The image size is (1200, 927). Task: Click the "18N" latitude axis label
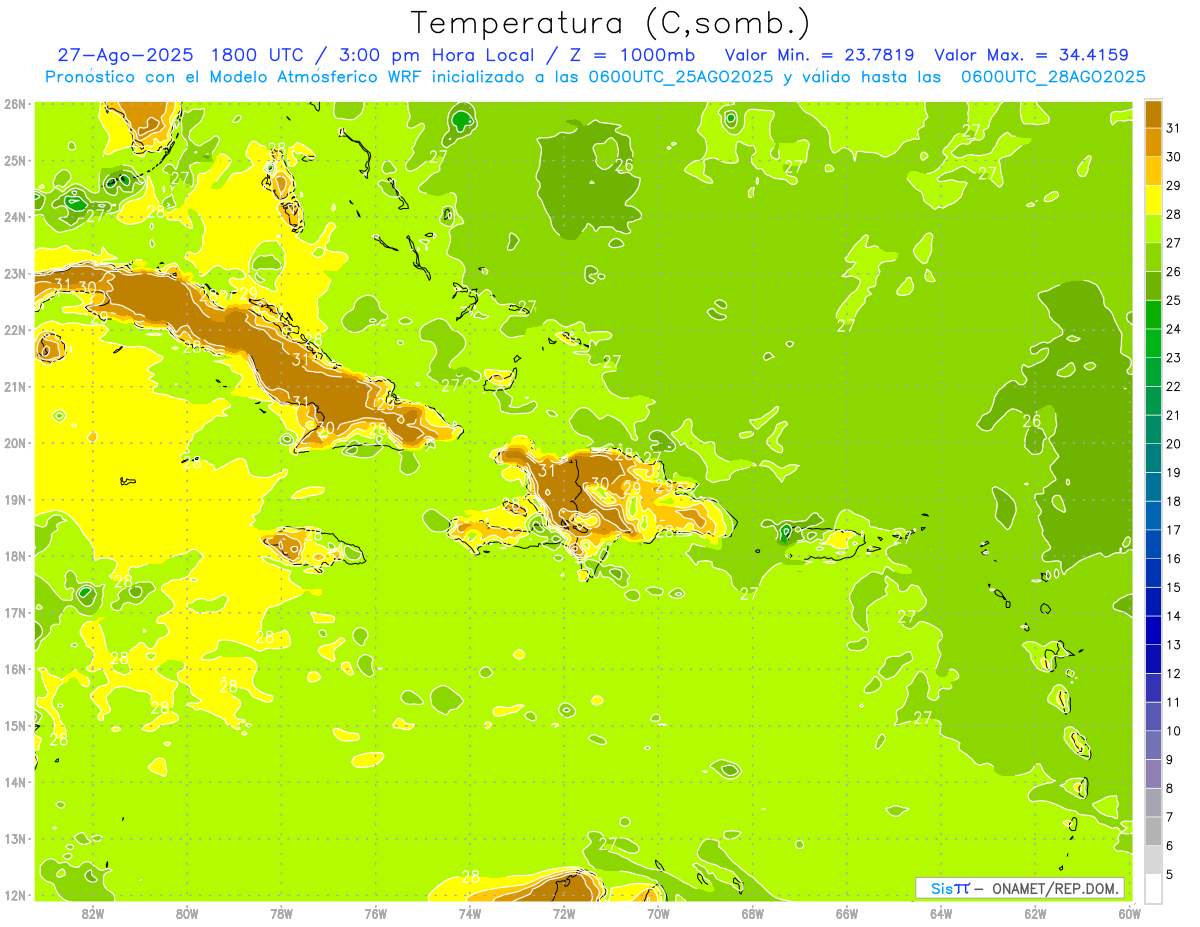tap(14, 556)
